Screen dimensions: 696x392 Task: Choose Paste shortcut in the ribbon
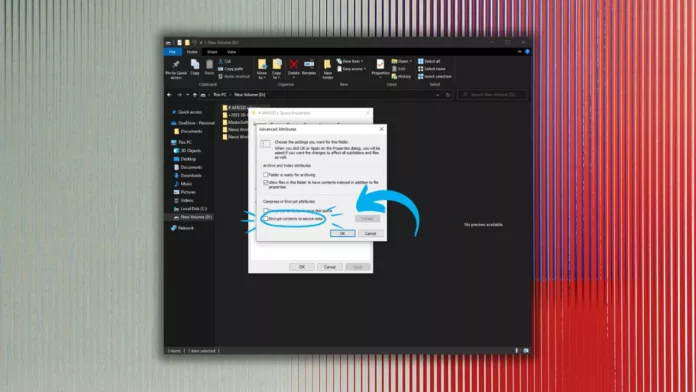234,76
